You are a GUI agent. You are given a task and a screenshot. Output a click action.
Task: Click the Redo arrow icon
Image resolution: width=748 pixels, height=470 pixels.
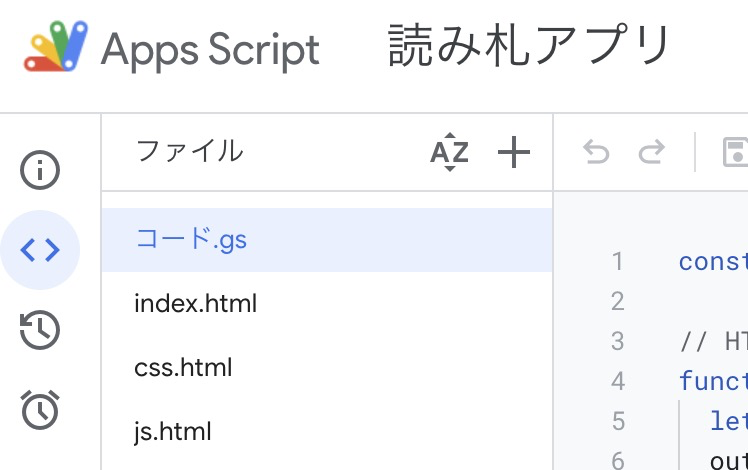click(x=652, y=152)
